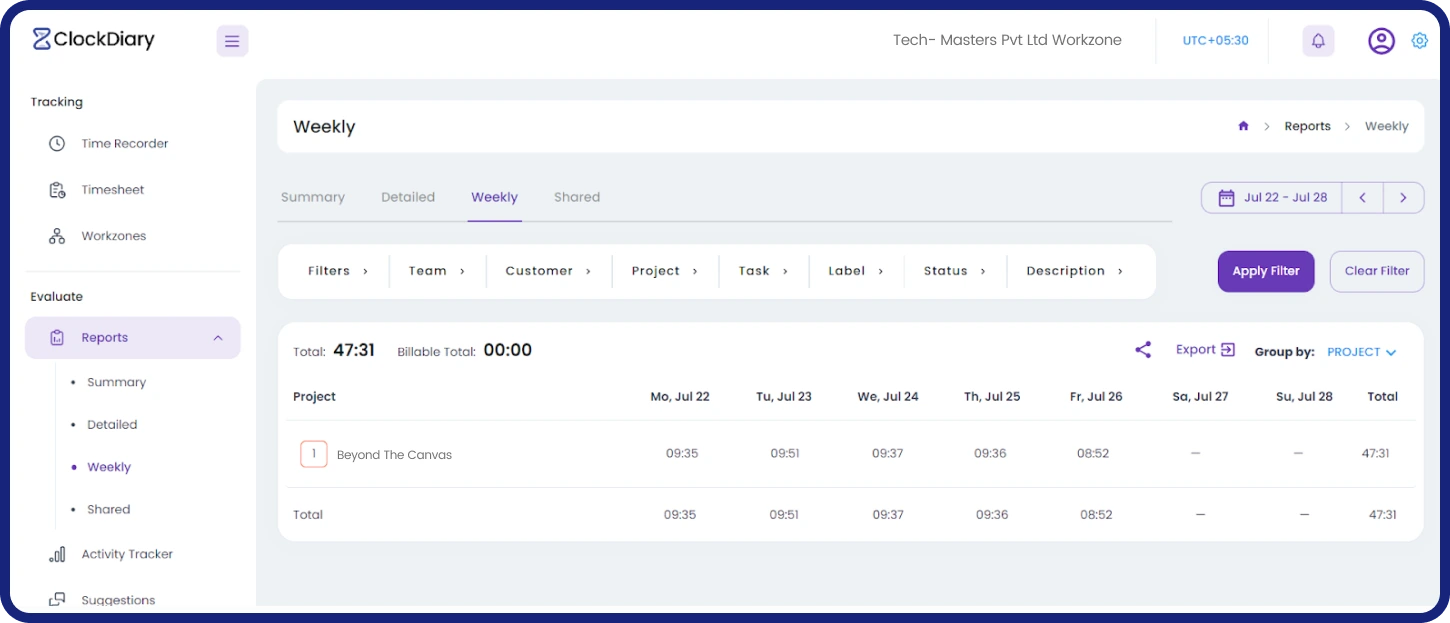Click the 08:52 cell in project row
This screenshot has height=623, width=1450.
(1093, 454)
